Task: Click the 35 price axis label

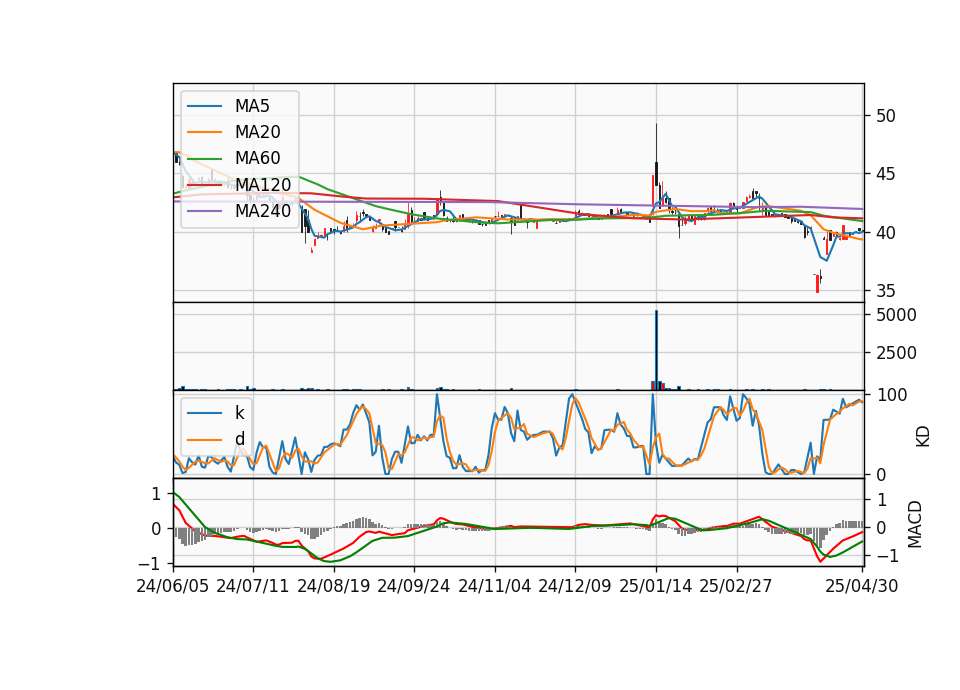Action: [x=885, y=291]
